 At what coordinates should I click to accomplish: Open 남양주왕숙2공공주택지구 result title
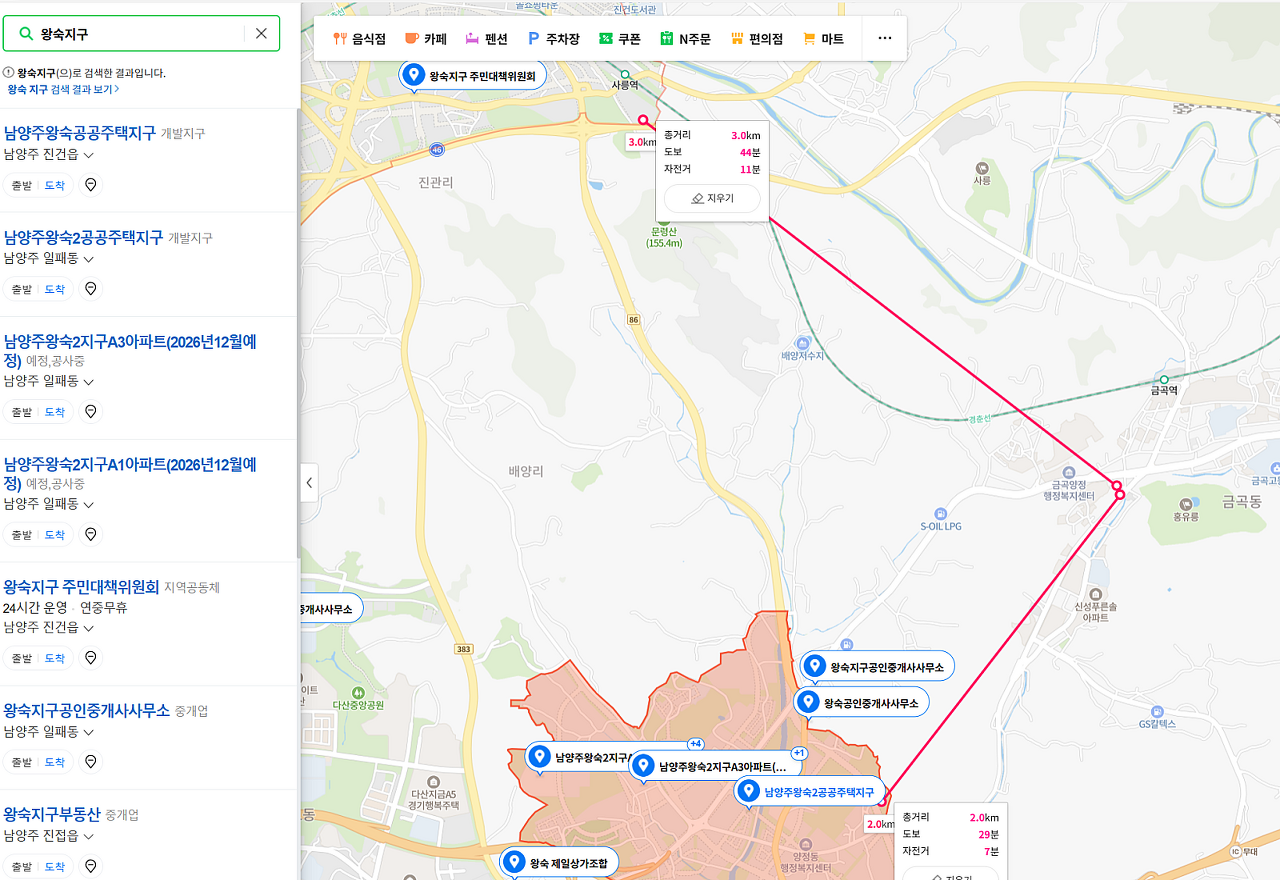(83, 237)
